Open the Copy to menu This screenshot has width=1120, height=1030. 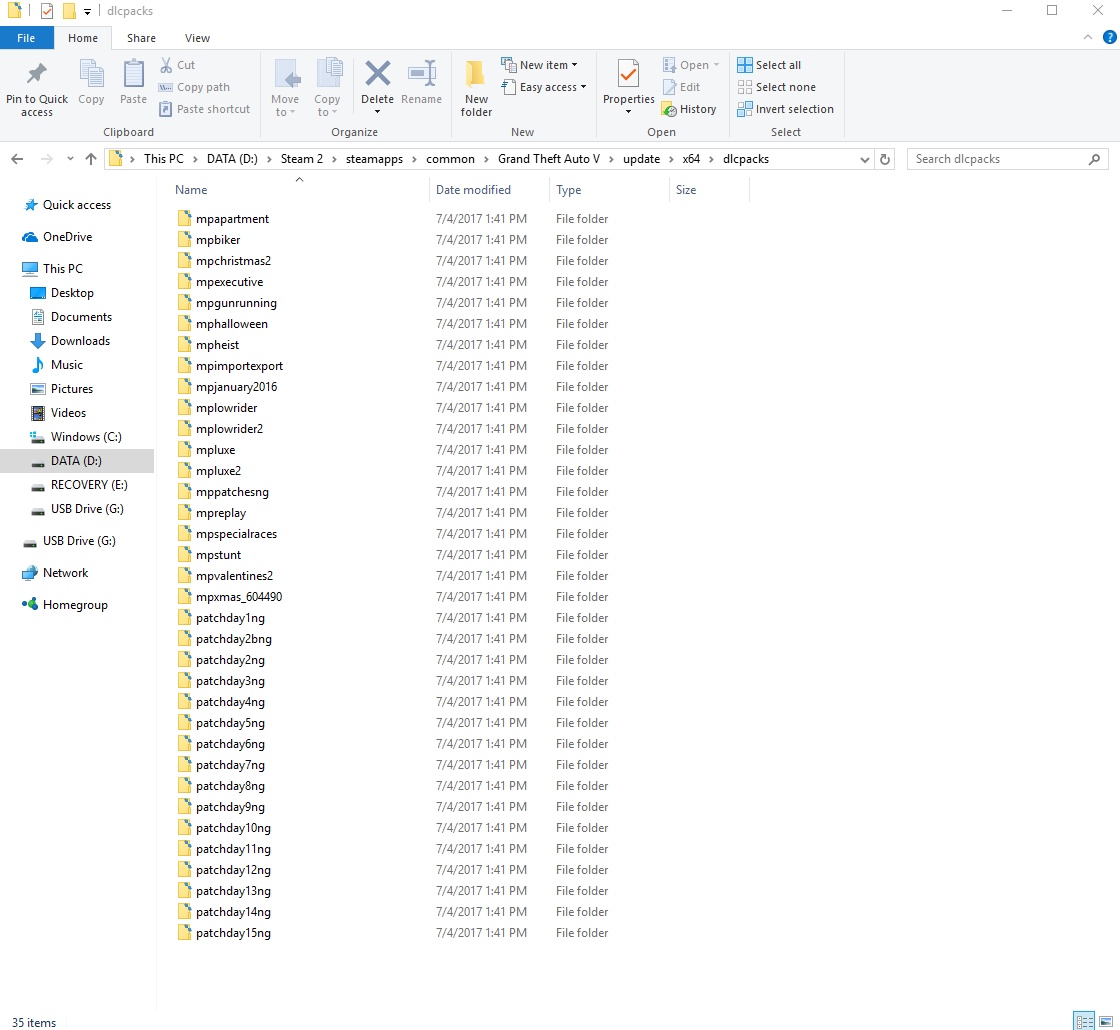pyautogui.click(x=327, y=89)
